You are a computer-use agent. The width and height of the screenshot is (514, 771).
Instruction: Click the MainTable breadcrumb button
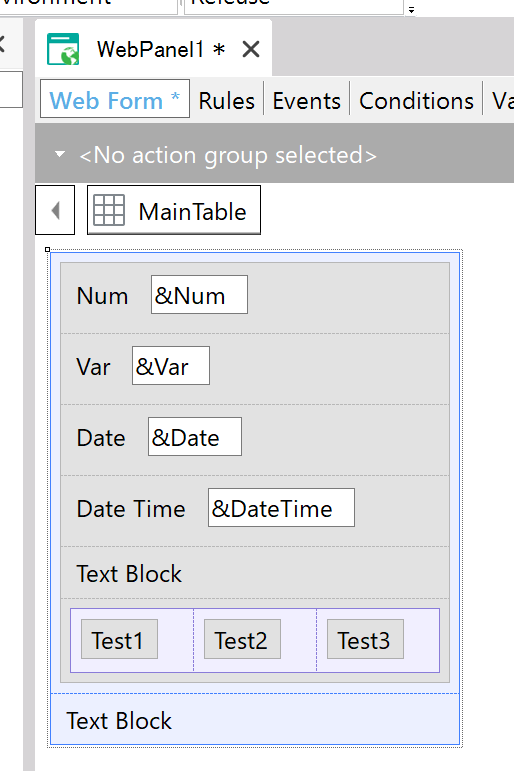pos(174,210)
